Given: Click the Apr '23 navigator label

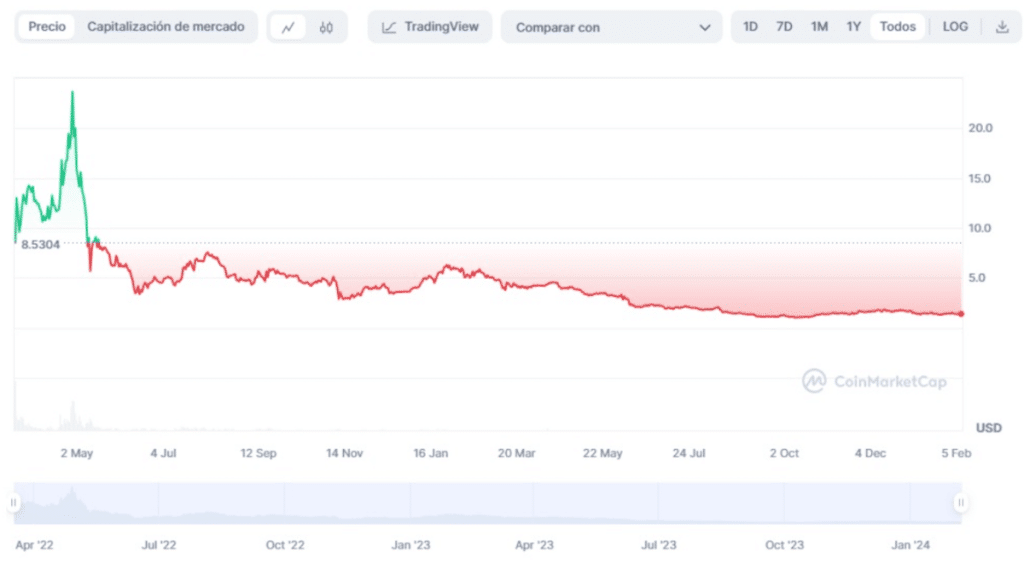Looking at the screenshot, I should (x=534, y=545).
